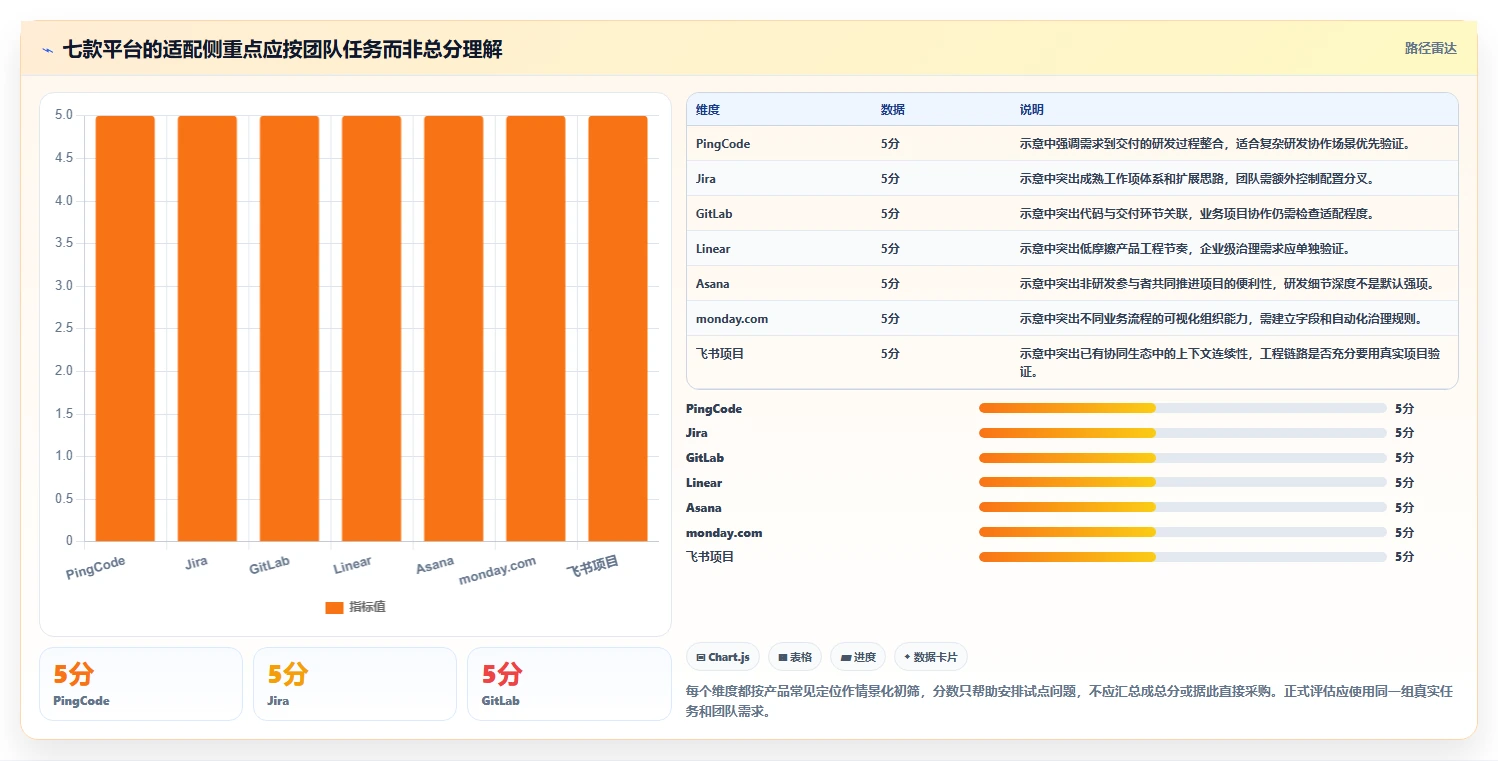Click the 维度 column header

pos(708,109)
